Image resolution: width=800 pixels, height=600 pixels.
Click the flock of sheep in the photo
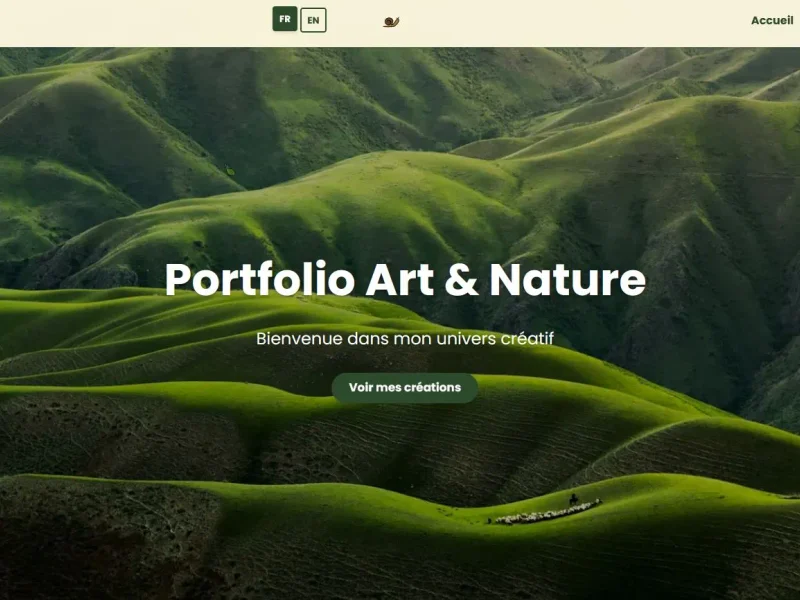point(547,513)
